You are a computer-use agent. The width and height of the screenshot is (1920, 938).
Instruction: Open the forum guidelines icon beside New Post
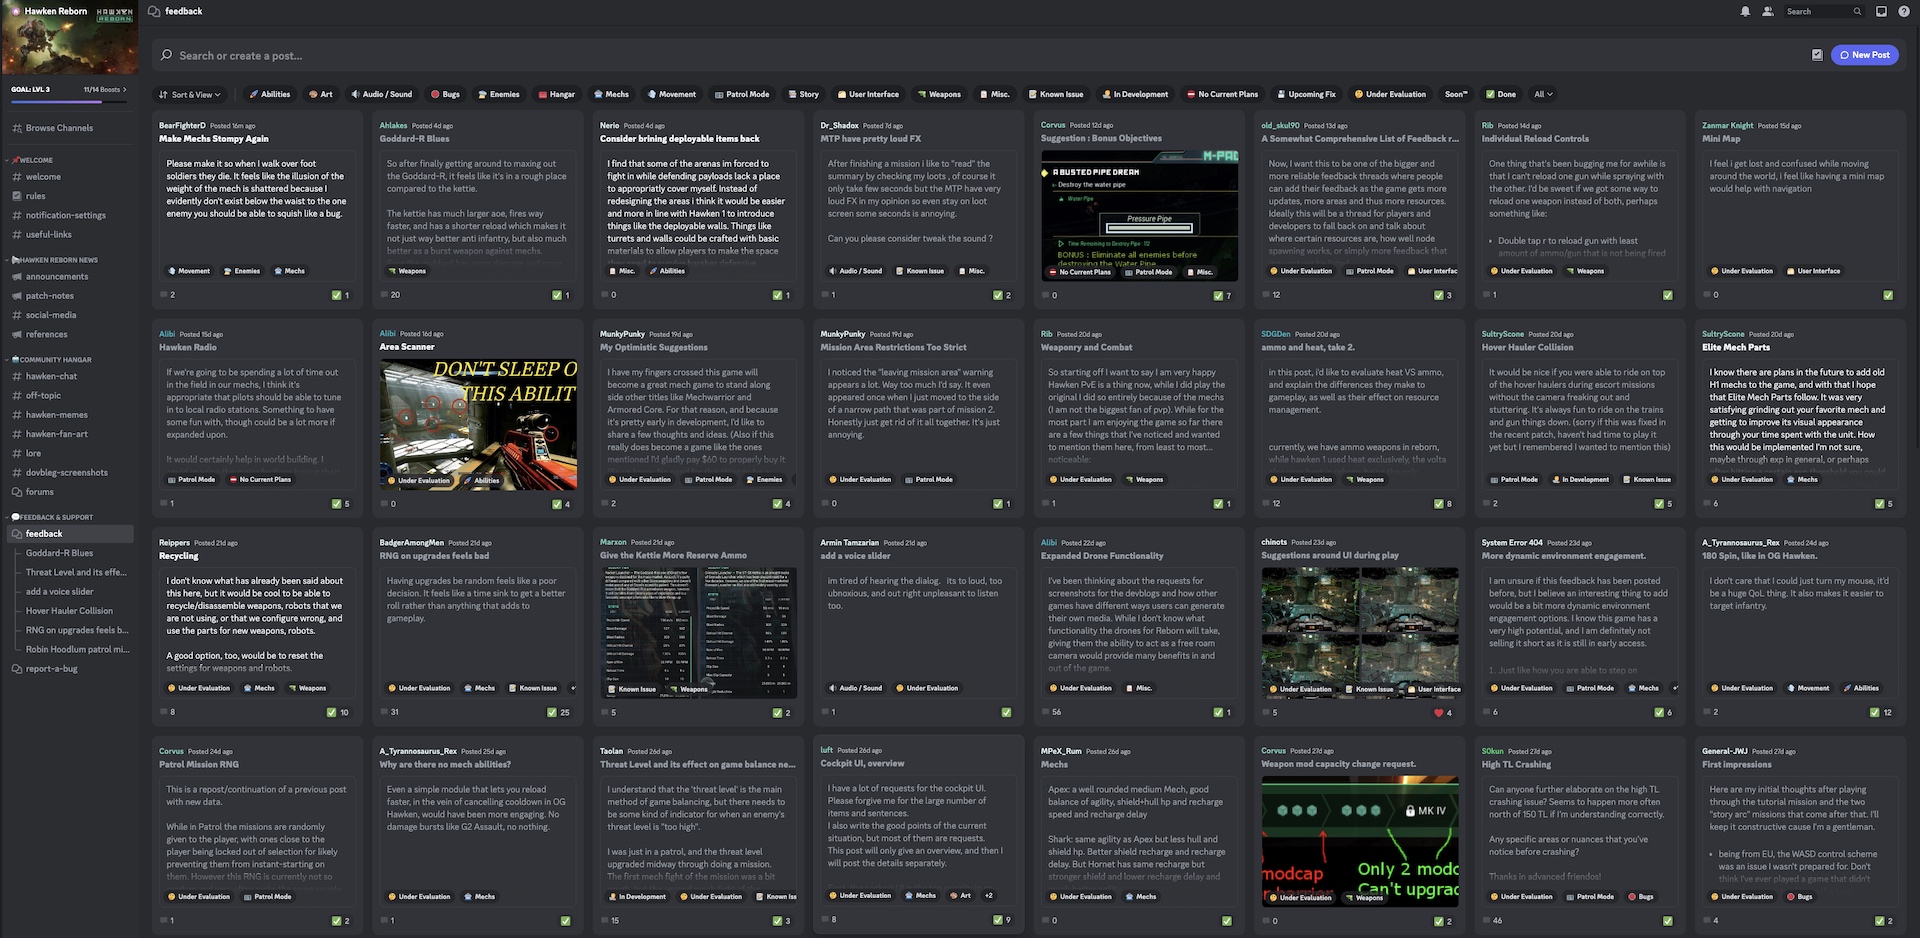coord(1817,55)
